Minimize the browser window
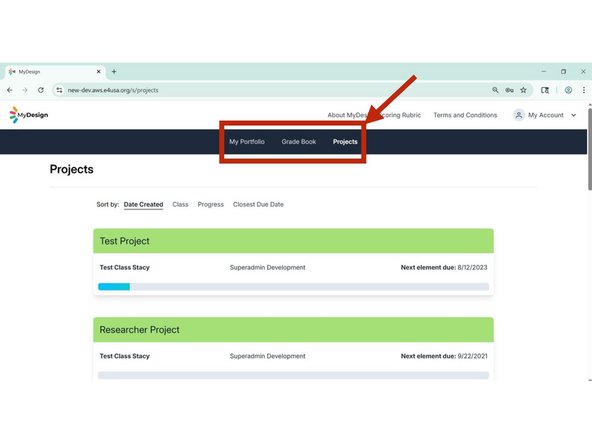The image size is (592, 444). point(544,71)
